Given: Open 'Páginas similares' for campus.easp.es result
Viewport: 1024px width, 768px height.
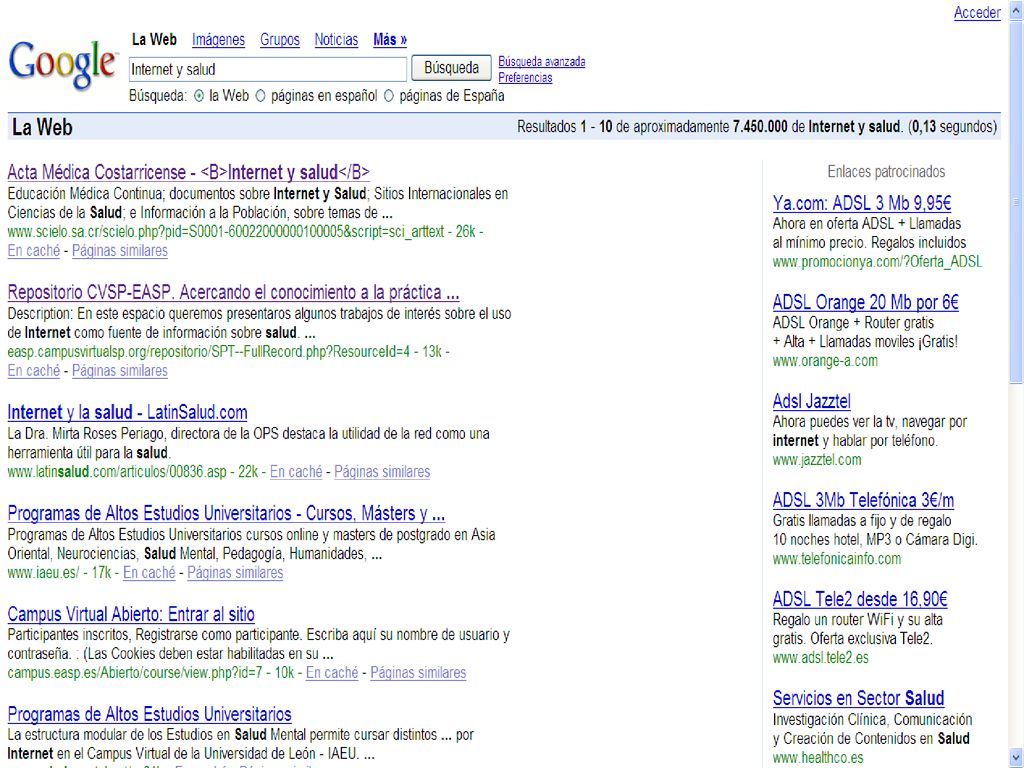Looking at the screenshot, I should 418,673.
